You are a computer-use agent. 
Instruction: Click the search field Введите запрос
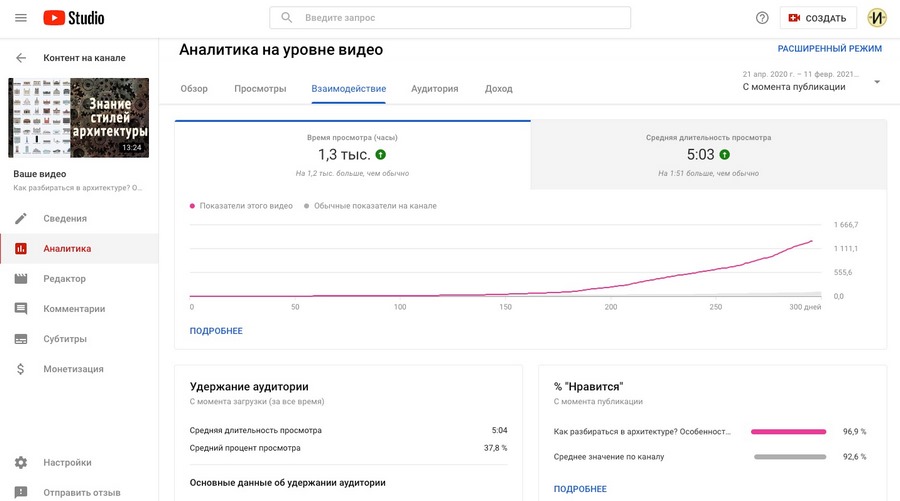point(450,18)
